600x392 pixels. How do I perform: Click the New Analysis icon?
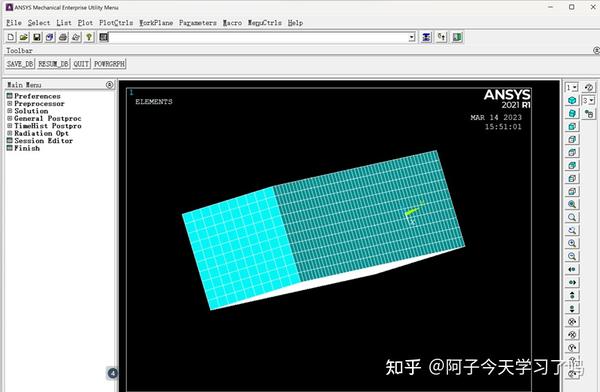tap(11, 37)
